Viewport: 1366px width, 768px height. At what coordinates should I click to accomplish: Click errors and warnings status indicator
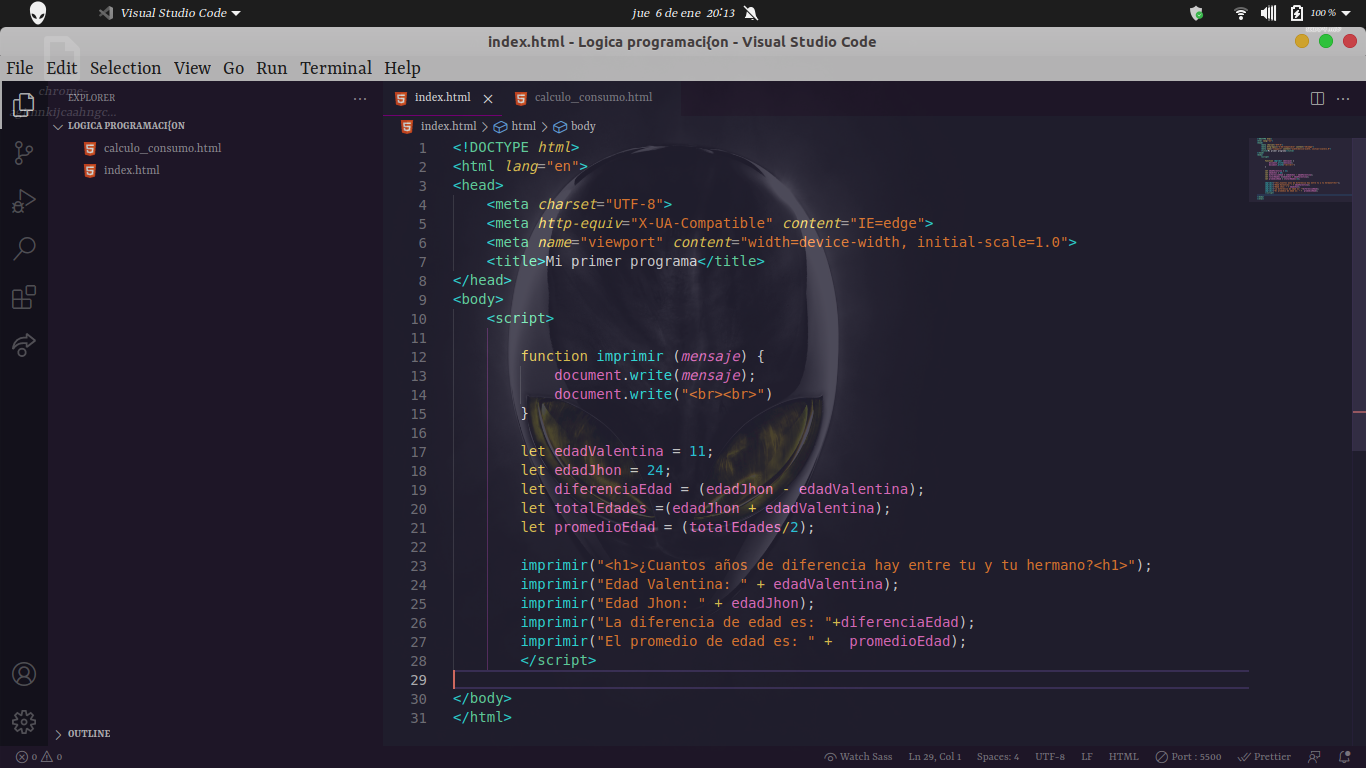[x=39, y=757]
